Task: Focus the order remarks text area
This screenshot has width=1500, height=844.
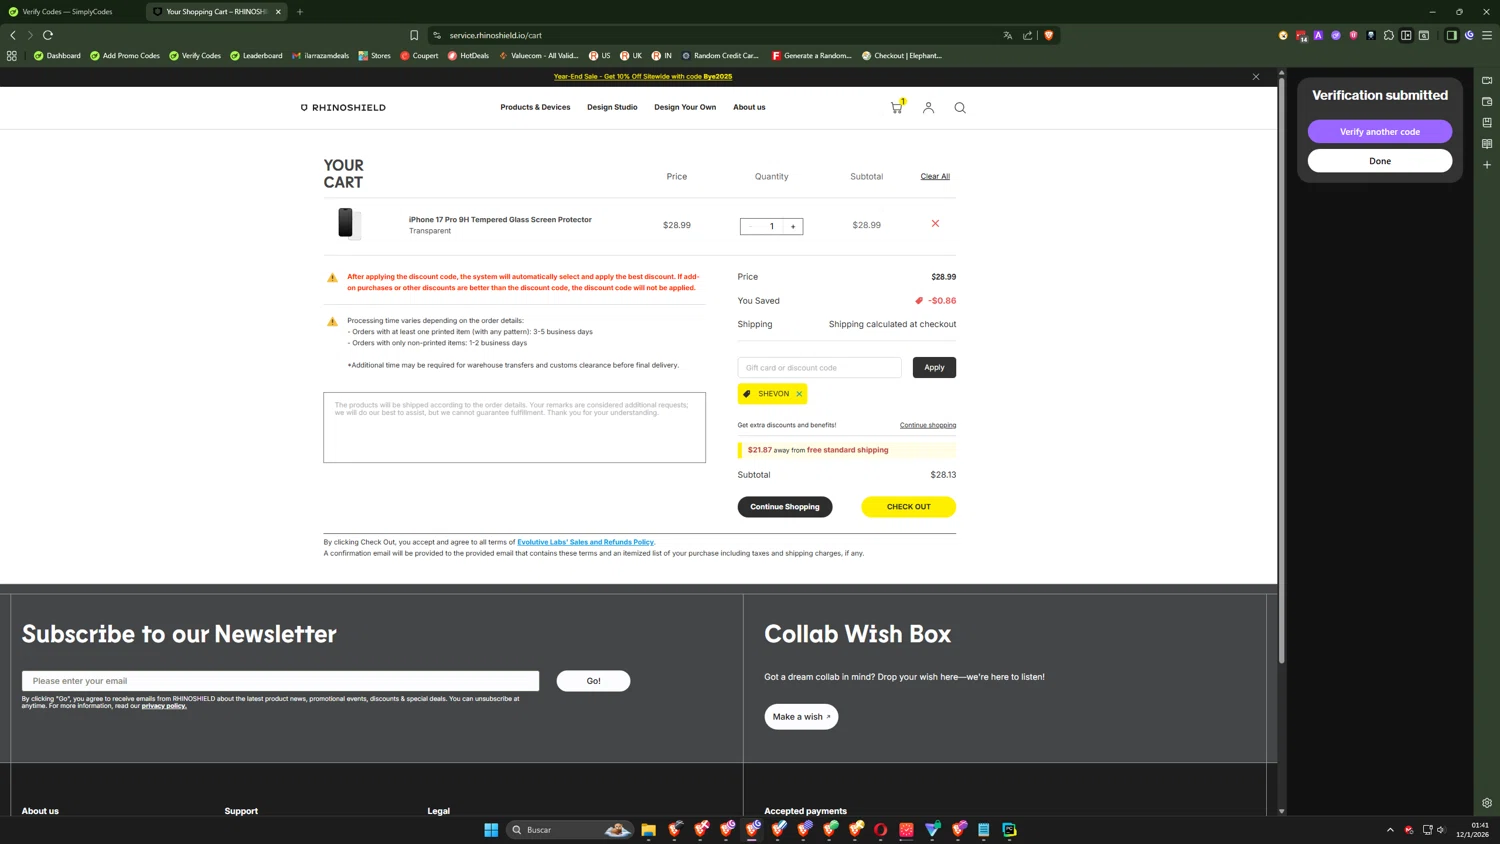Action: click(x=514, y=428)
